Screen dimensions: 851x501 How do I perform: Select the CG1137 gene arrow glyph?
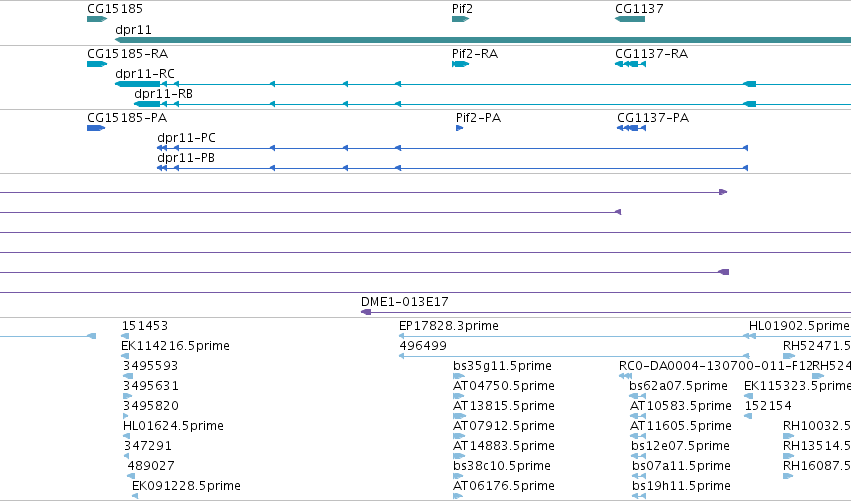pos(630,19)
